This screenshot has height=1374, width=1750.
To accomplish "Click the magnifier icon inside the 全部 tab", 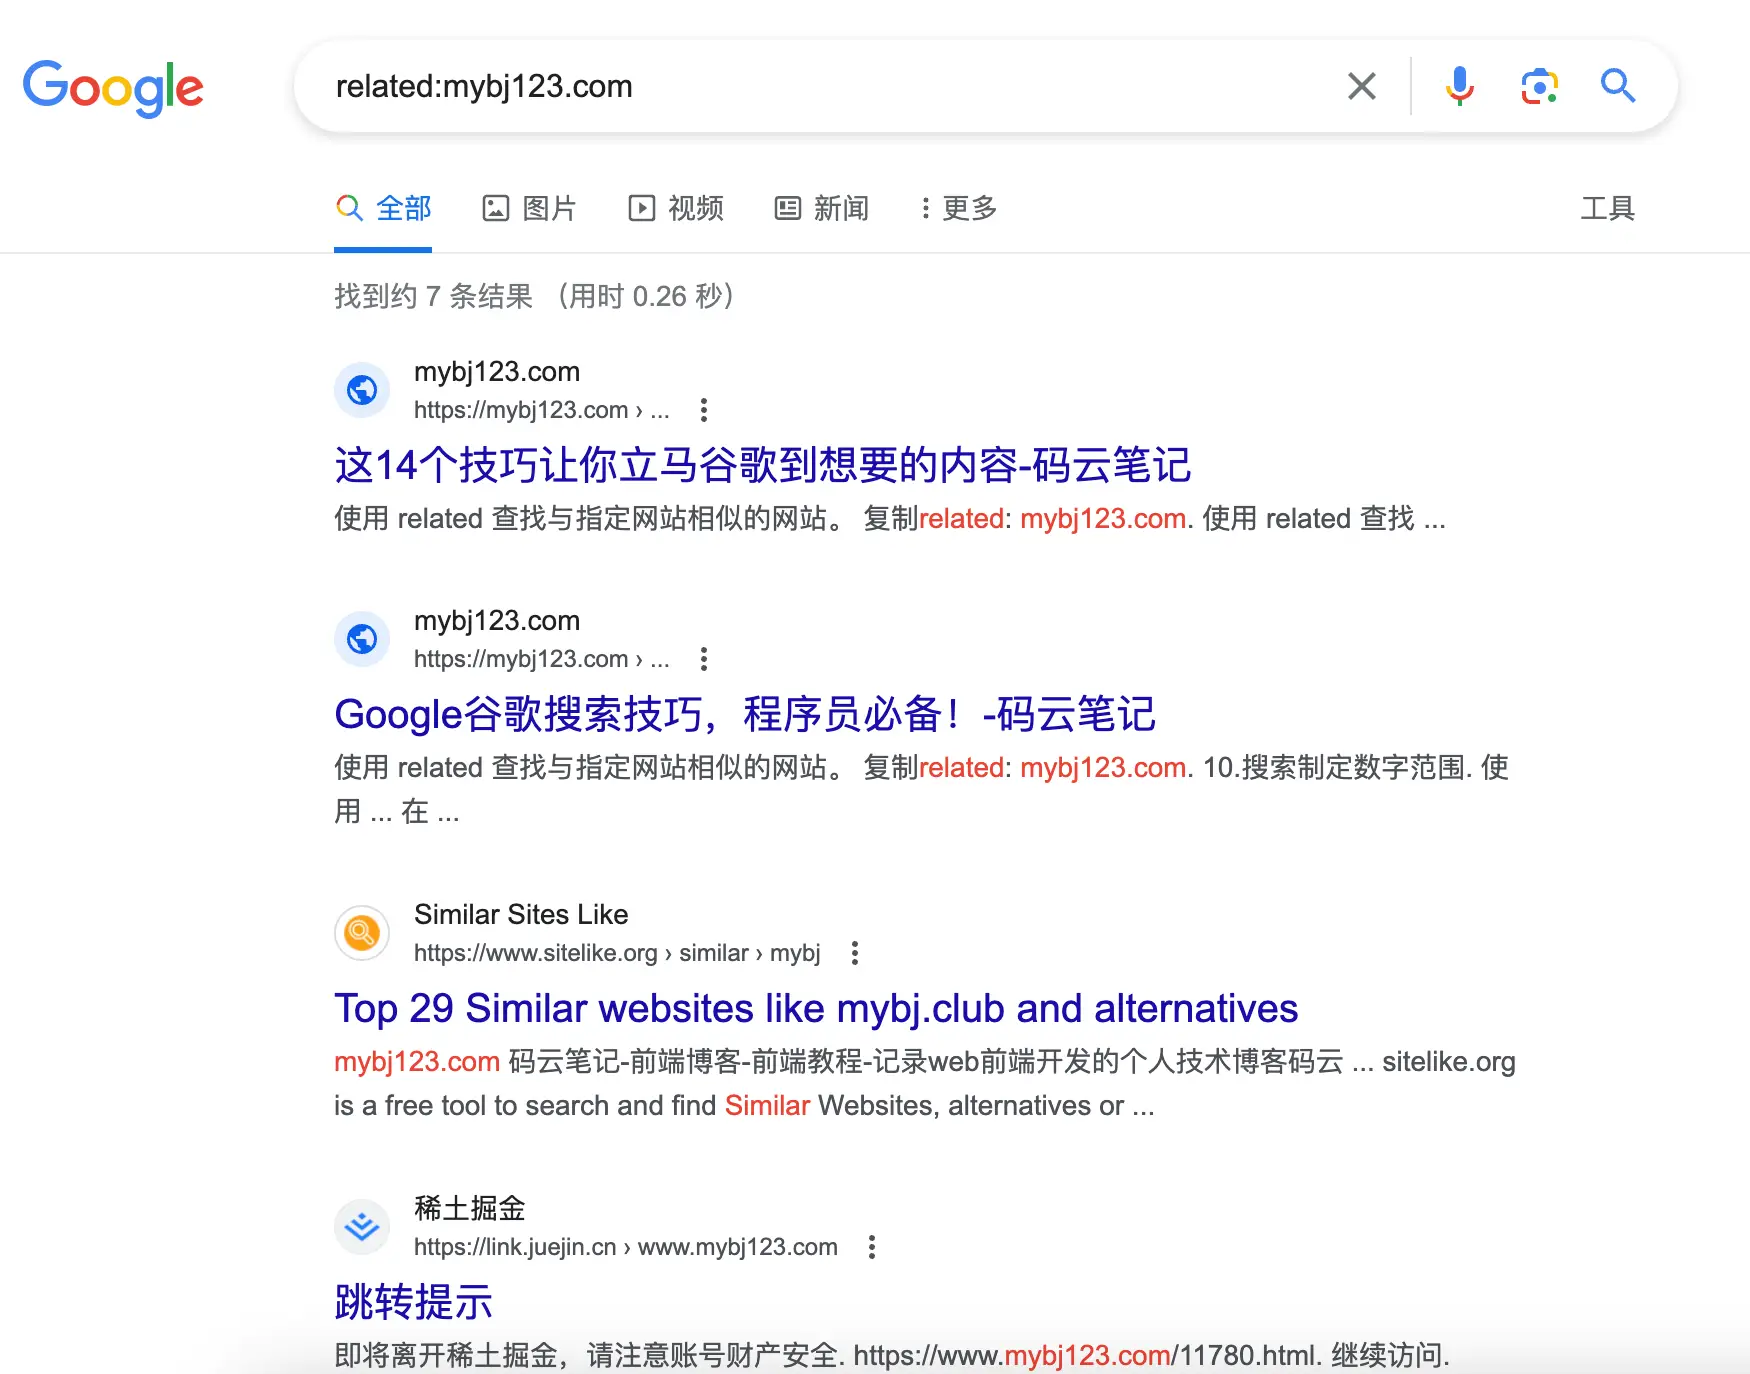I will click(x=349, y=208).
